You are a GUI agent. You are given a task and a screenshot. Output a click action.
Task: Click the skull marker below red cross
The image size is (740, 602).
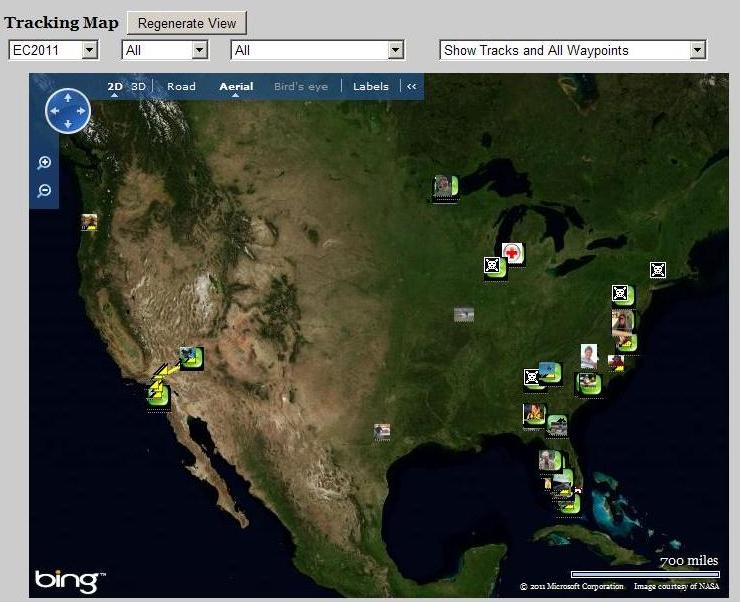tap(492, 265)
